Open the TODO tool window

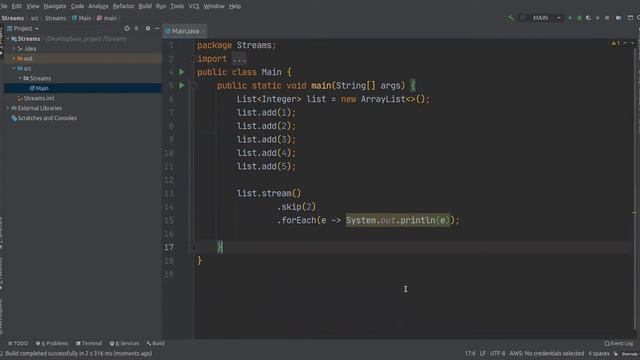(x=18, y=343)
